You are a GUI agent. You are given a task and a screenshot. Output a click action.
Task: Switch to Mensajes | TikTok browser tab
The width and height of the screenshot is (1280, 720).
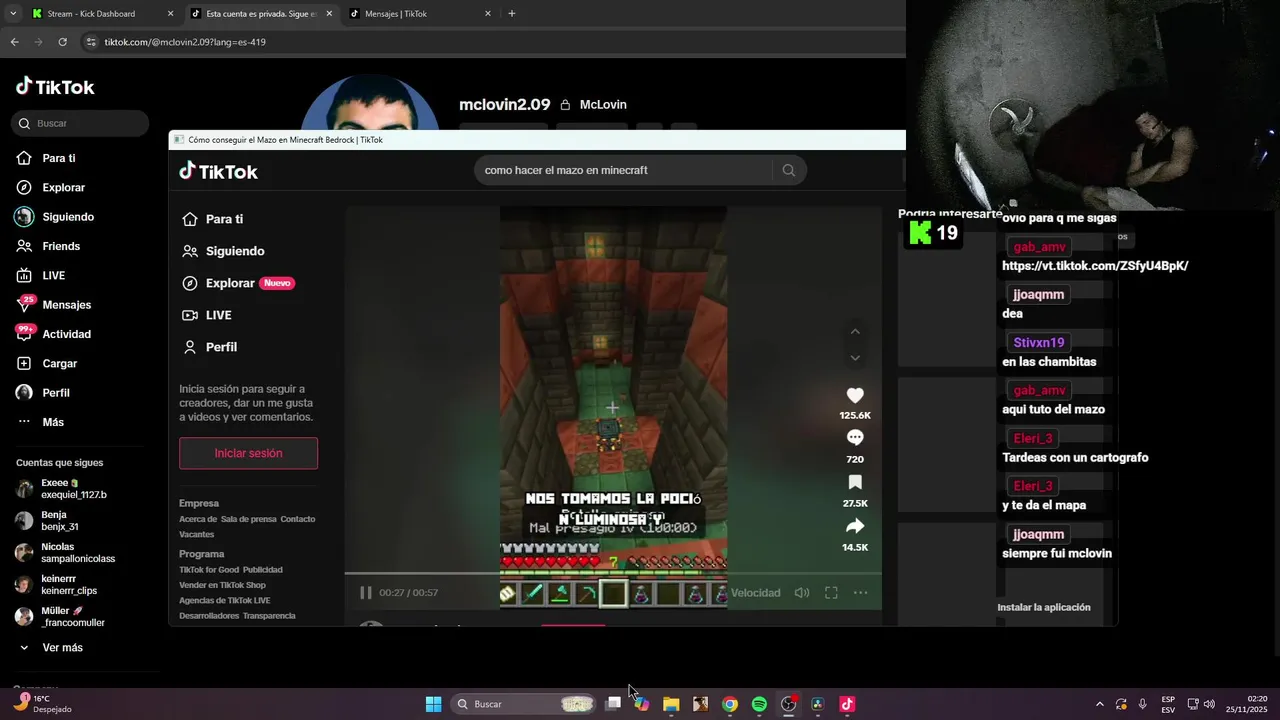[420, 14]
